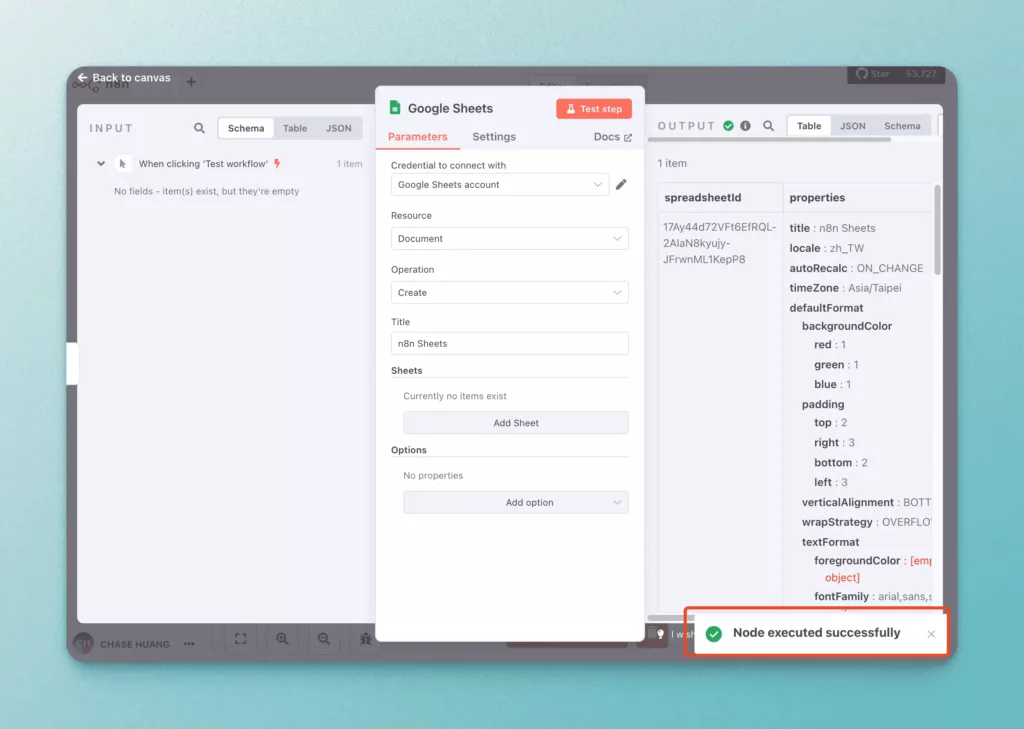Click the Google Sheets node icon
1024x729 pixels.
(394, 107)
